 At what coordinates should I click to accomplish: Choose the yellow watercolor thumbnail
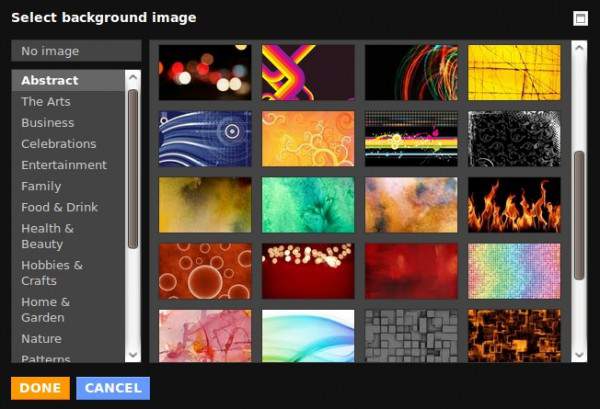205,205
